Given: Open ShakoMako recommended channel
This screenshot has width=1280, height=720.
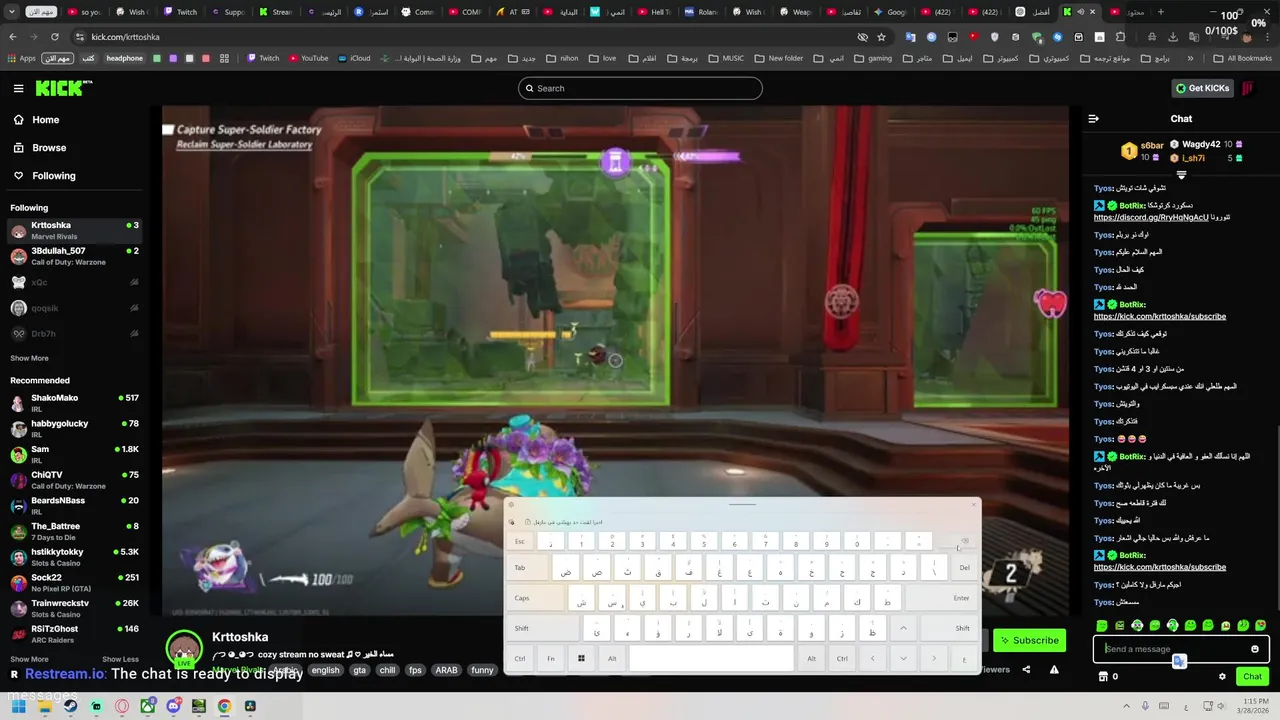Looking at the screenshot, I should (72, 403).
